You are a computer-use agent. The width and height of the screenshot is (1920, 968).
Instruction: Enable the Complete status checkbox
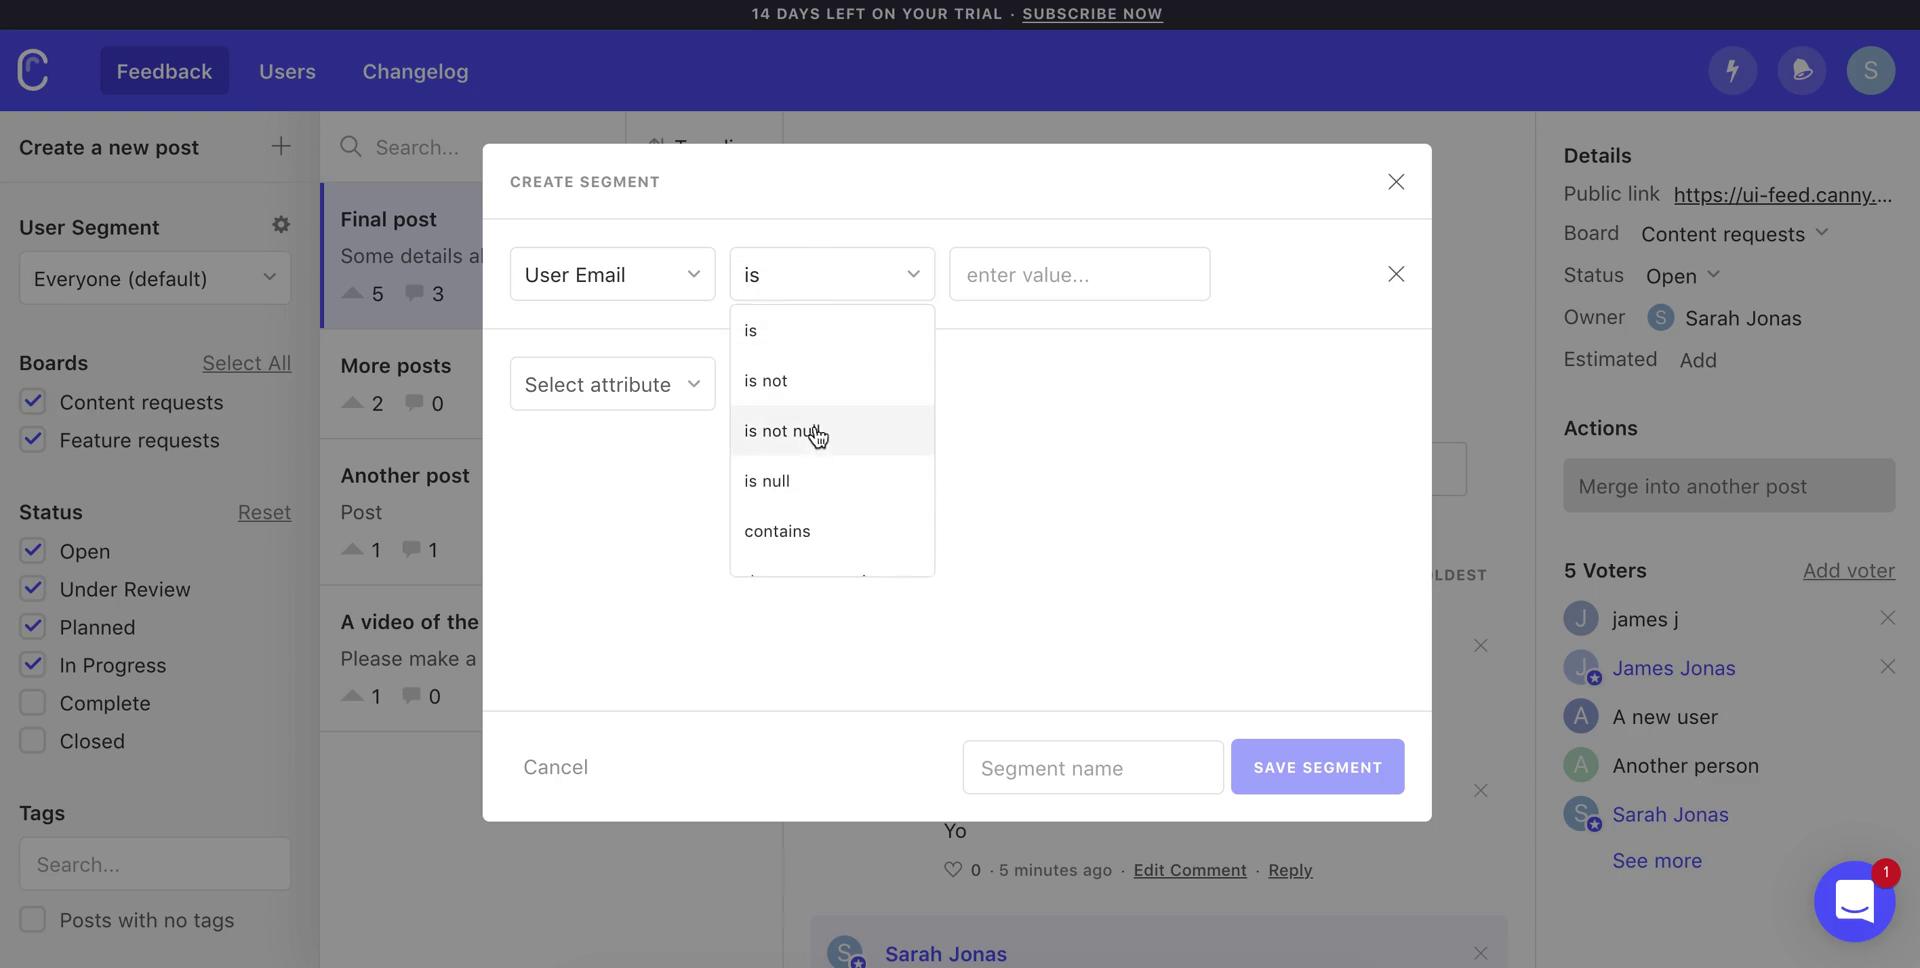point(33,703)
